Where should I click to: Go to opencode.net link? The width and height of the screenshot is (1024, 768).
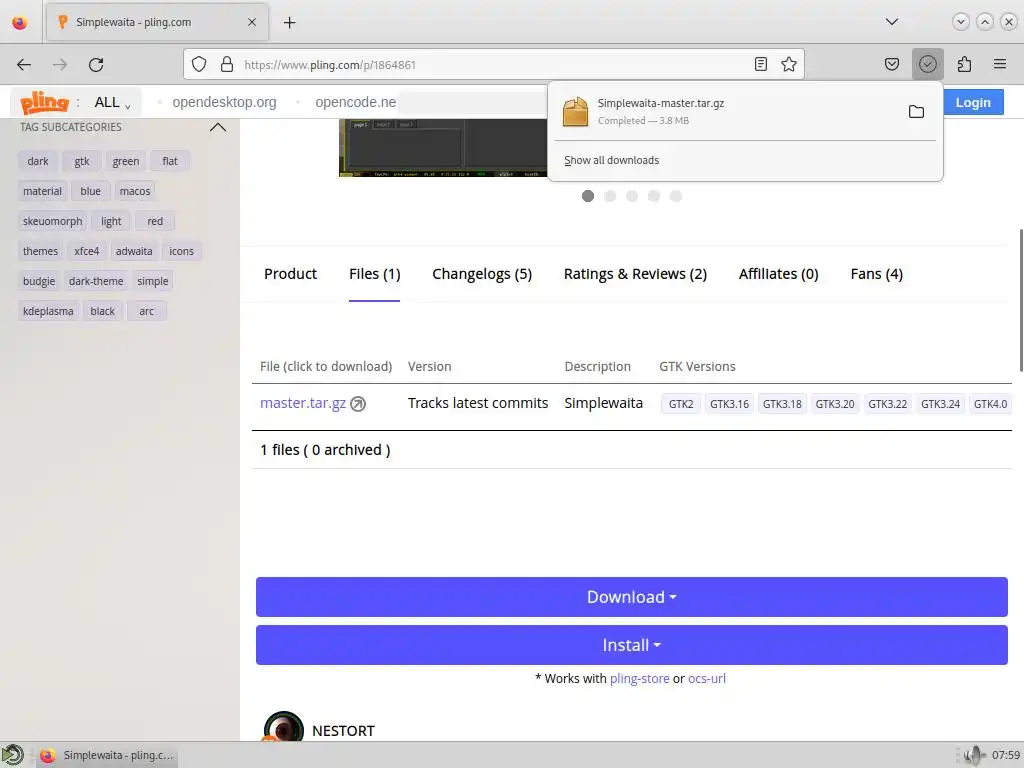[x=355, y=103]
